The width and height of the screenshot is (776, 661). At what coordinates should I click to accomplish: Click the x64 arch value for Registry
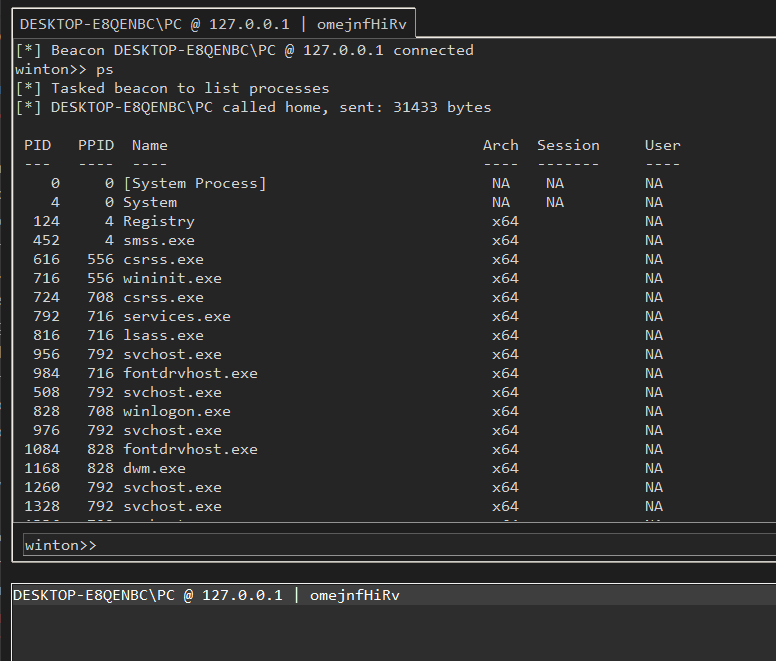[505, 221]
